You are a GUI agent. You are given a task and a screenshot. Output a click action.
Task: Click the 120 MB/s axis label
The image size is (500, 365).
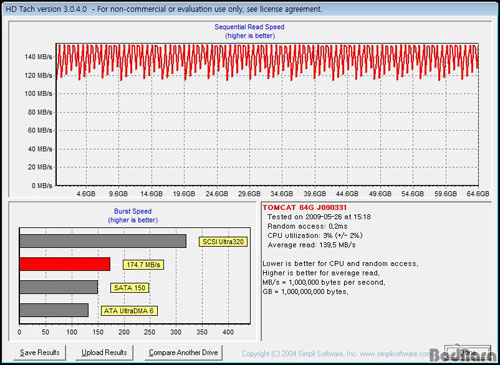38,75
